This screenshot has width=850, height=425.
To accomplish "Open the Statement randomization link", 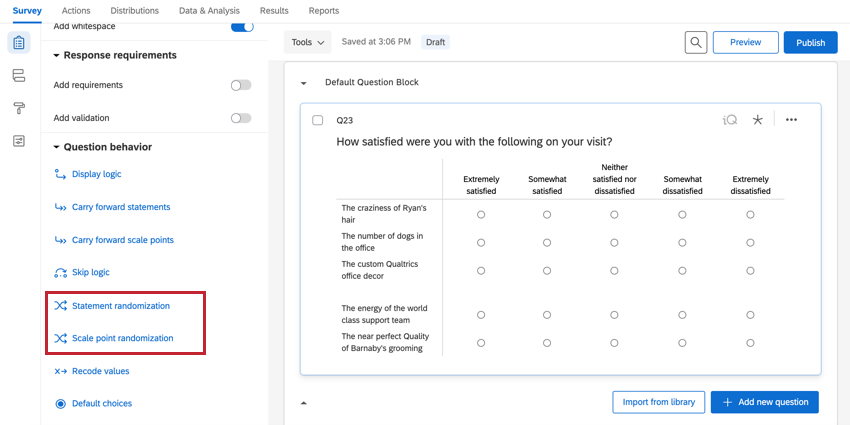I will [x=120, y=306].
